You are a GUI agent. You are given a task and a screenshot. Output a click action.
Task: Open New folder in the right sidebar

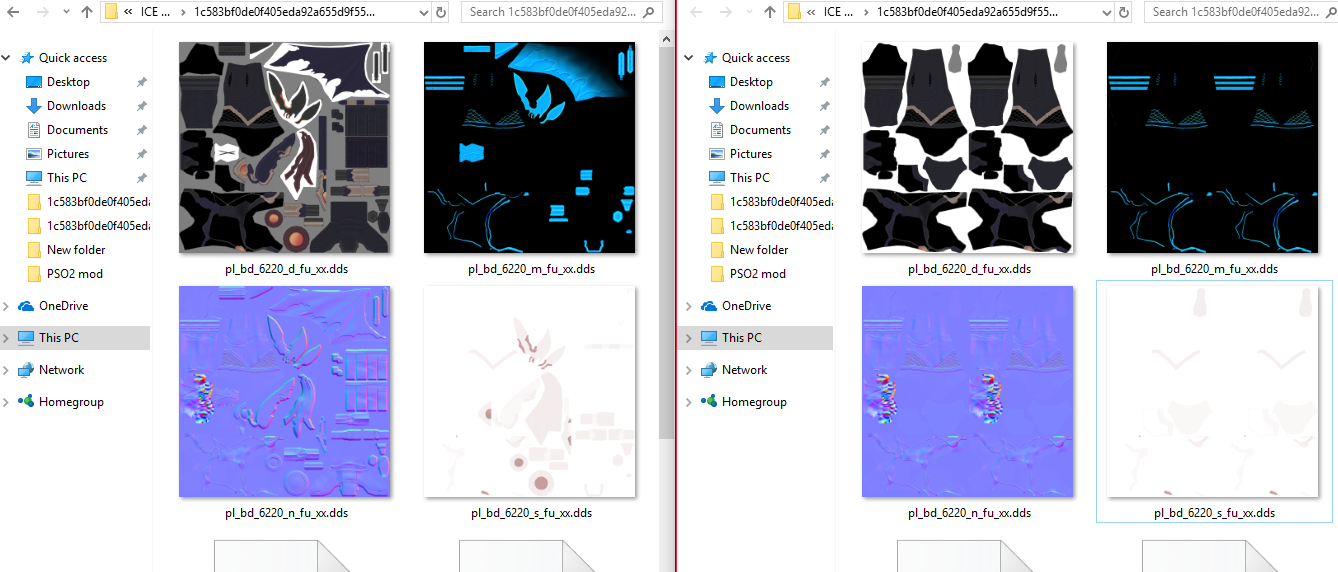pyautogui.click(x=758, y=250)
